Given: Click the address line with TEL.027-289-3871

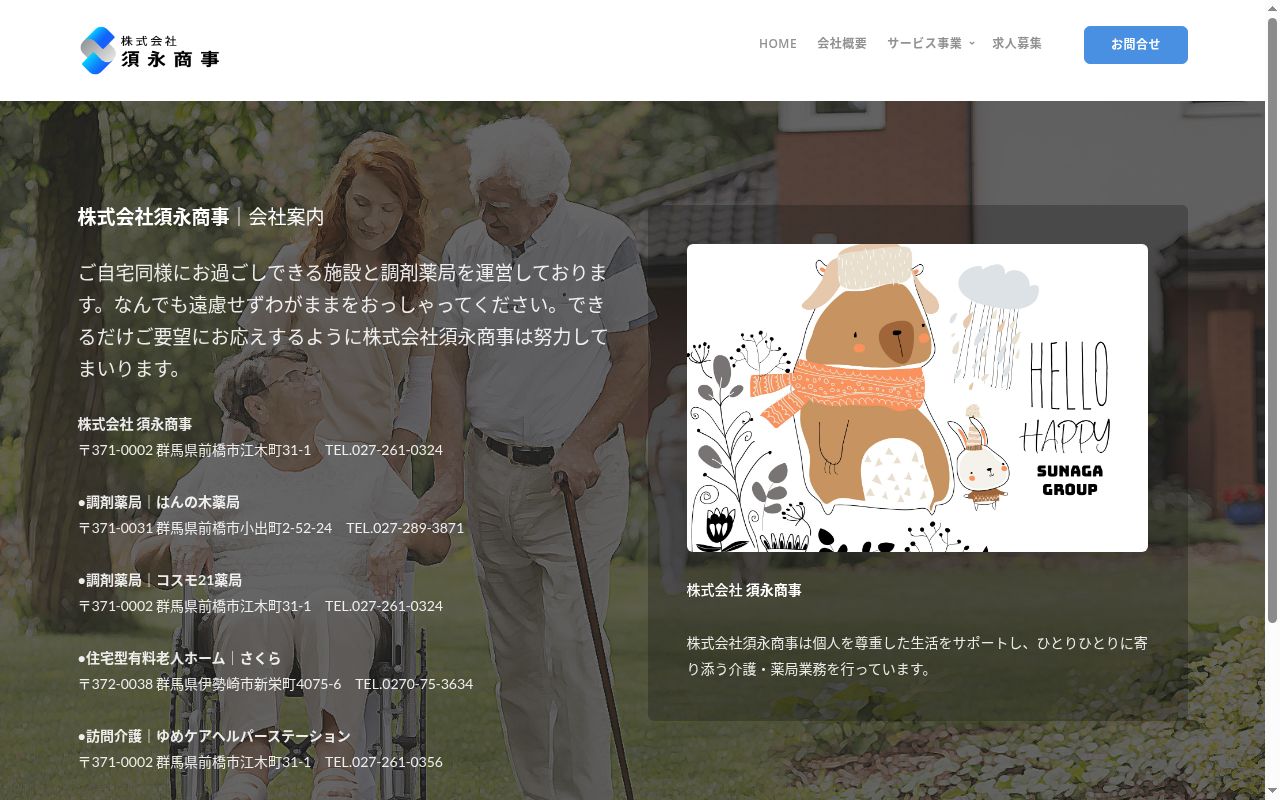Looking at the screenshot, I should tap(271, 527).
